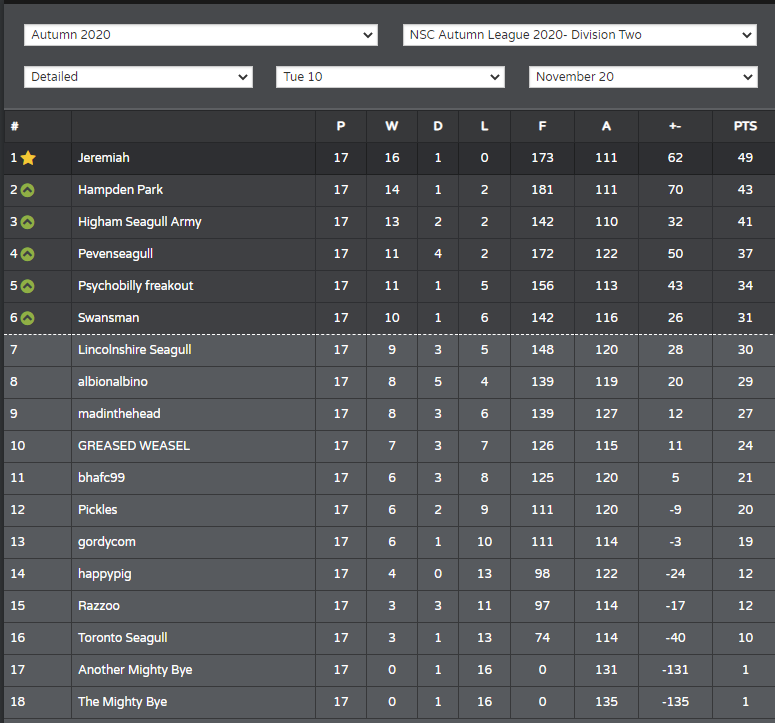Click the PTS column header

pyautogui.click(x=745, y=127)
